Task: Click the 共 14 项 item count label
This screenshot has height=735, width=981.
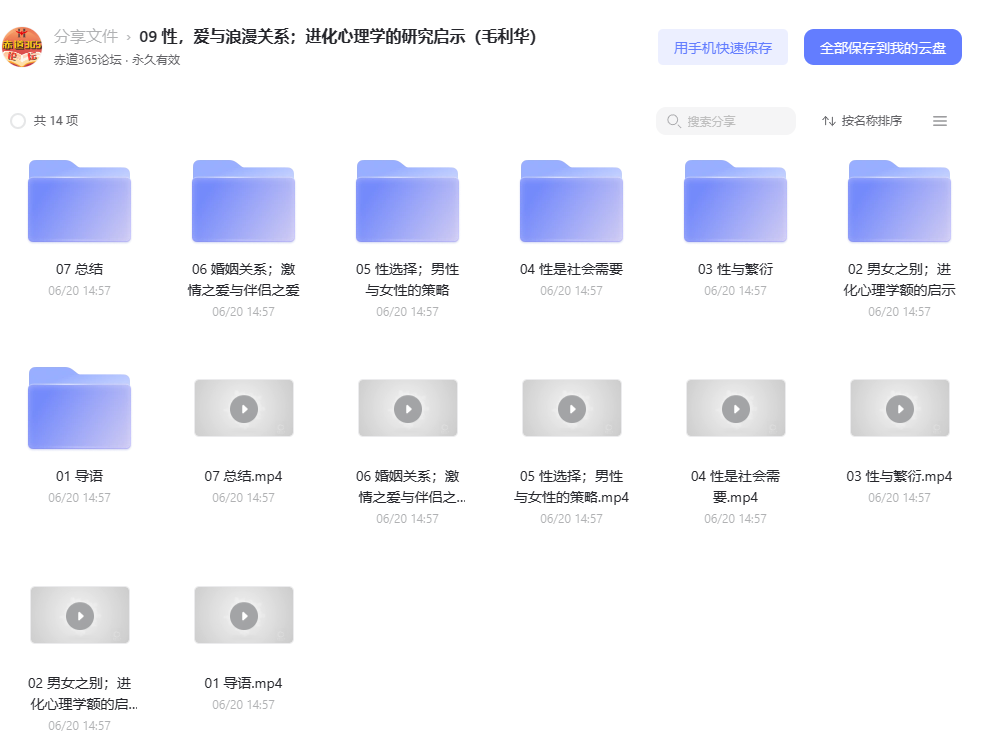Action: (56, 121)
